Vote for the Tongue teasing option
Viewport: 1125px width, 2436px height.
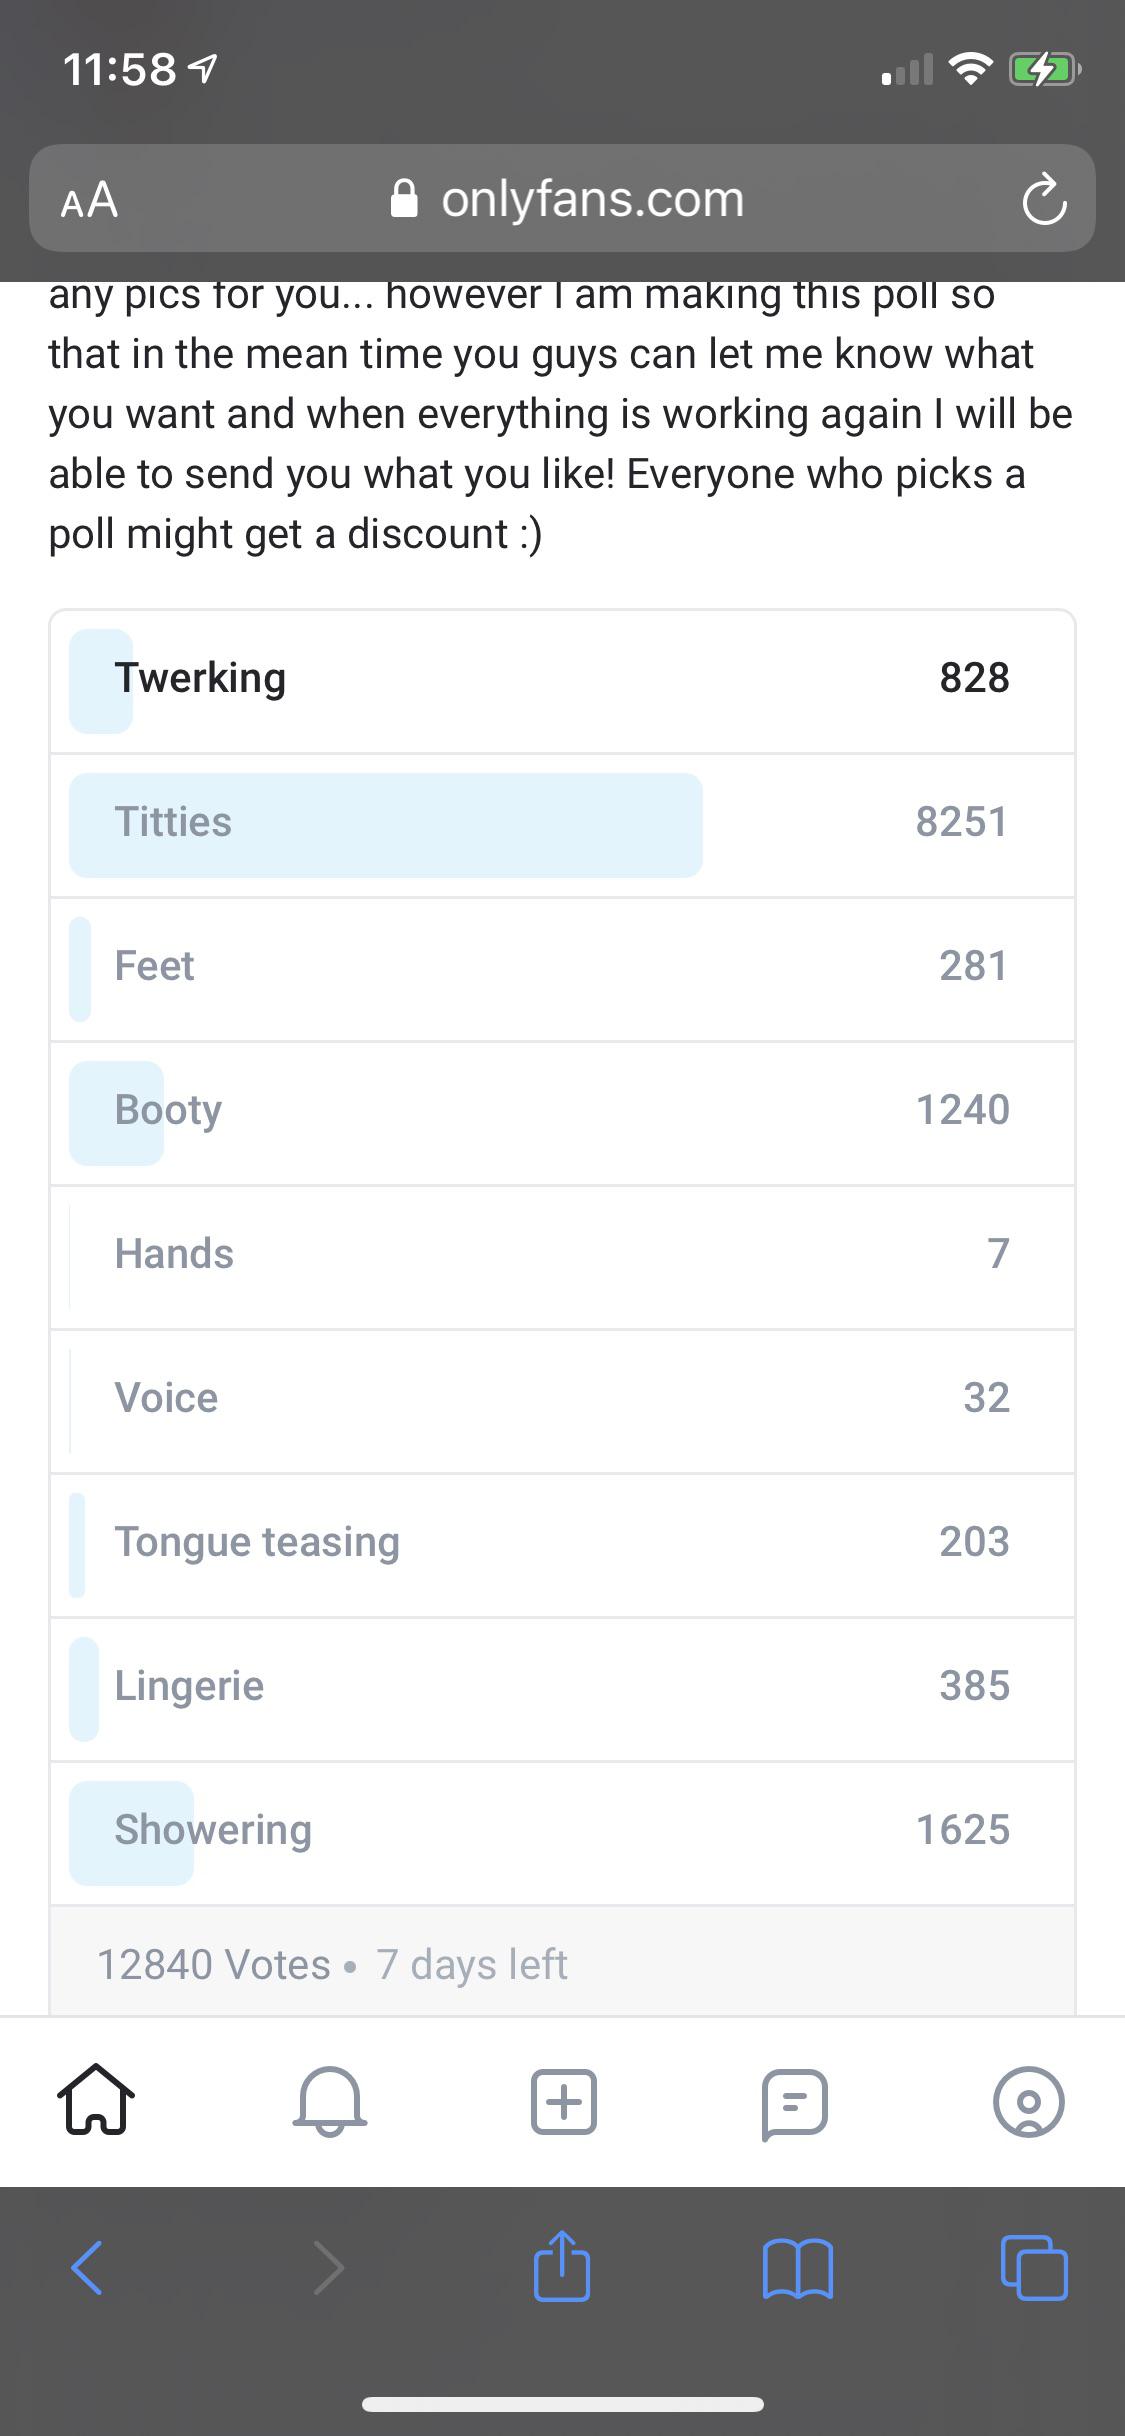[x=562, y=1541]
